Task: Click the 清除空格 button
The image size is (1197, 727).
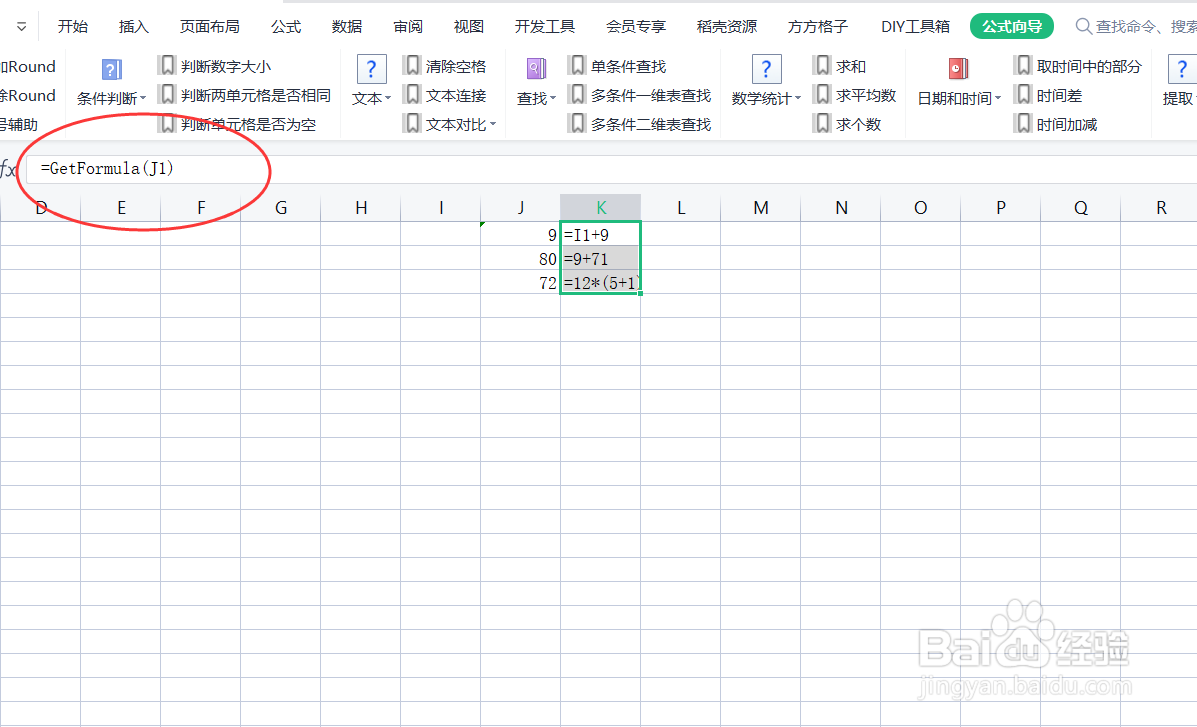Action: click(445, 66)
